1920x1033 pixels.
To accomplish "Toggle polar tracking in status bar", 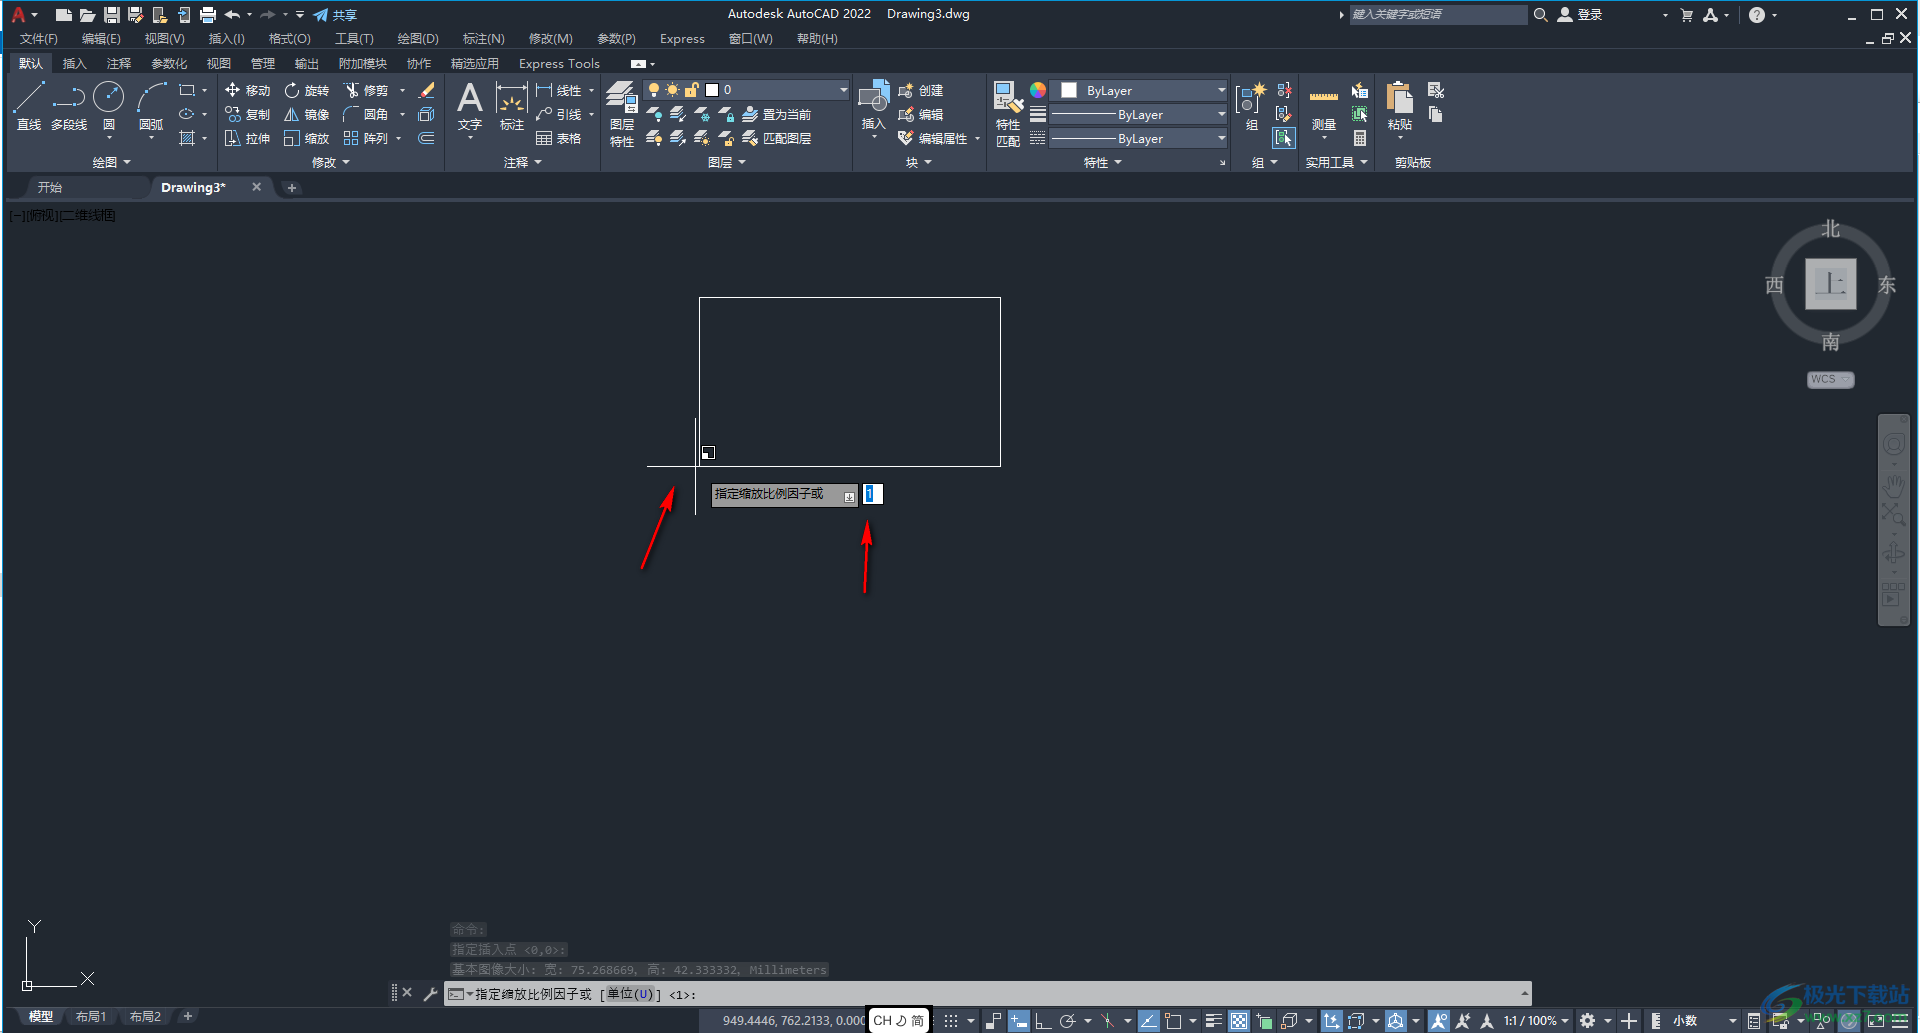I will 1067,1021.
